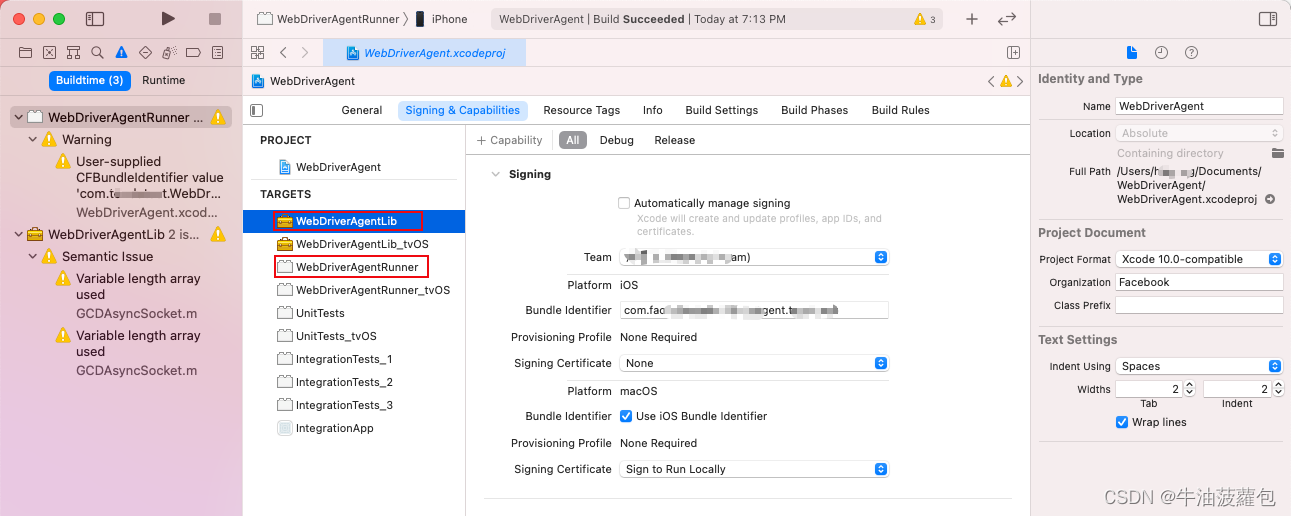Toggle the left navigator sidebar
This screenshot has width=1291, height=516.
pos(95,19)
